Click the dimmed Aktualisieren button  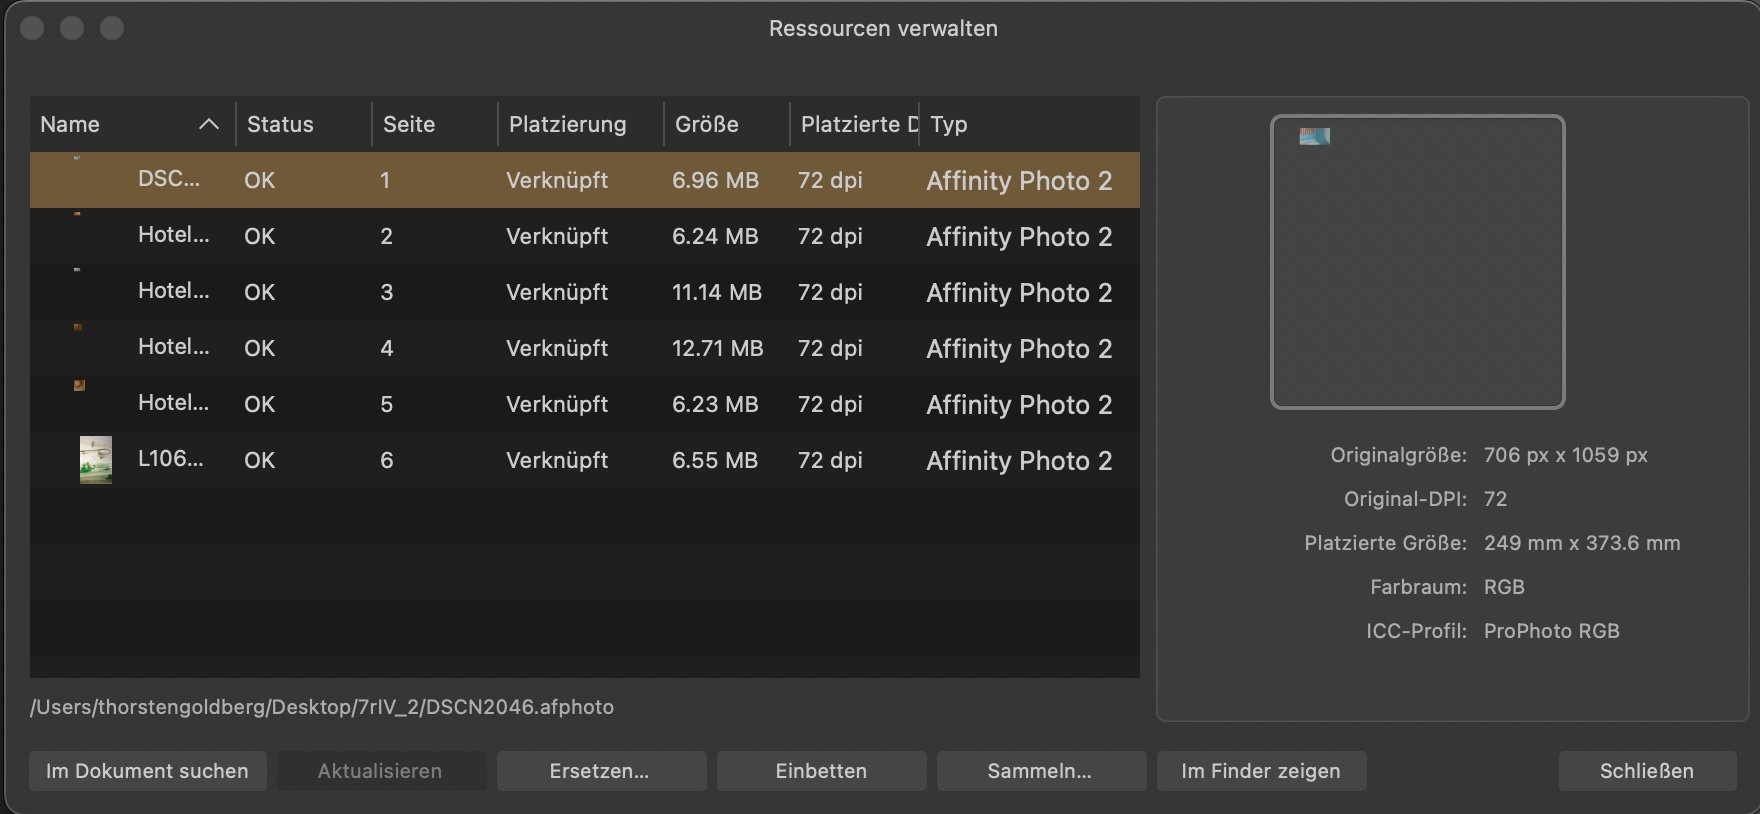point(380,771)
